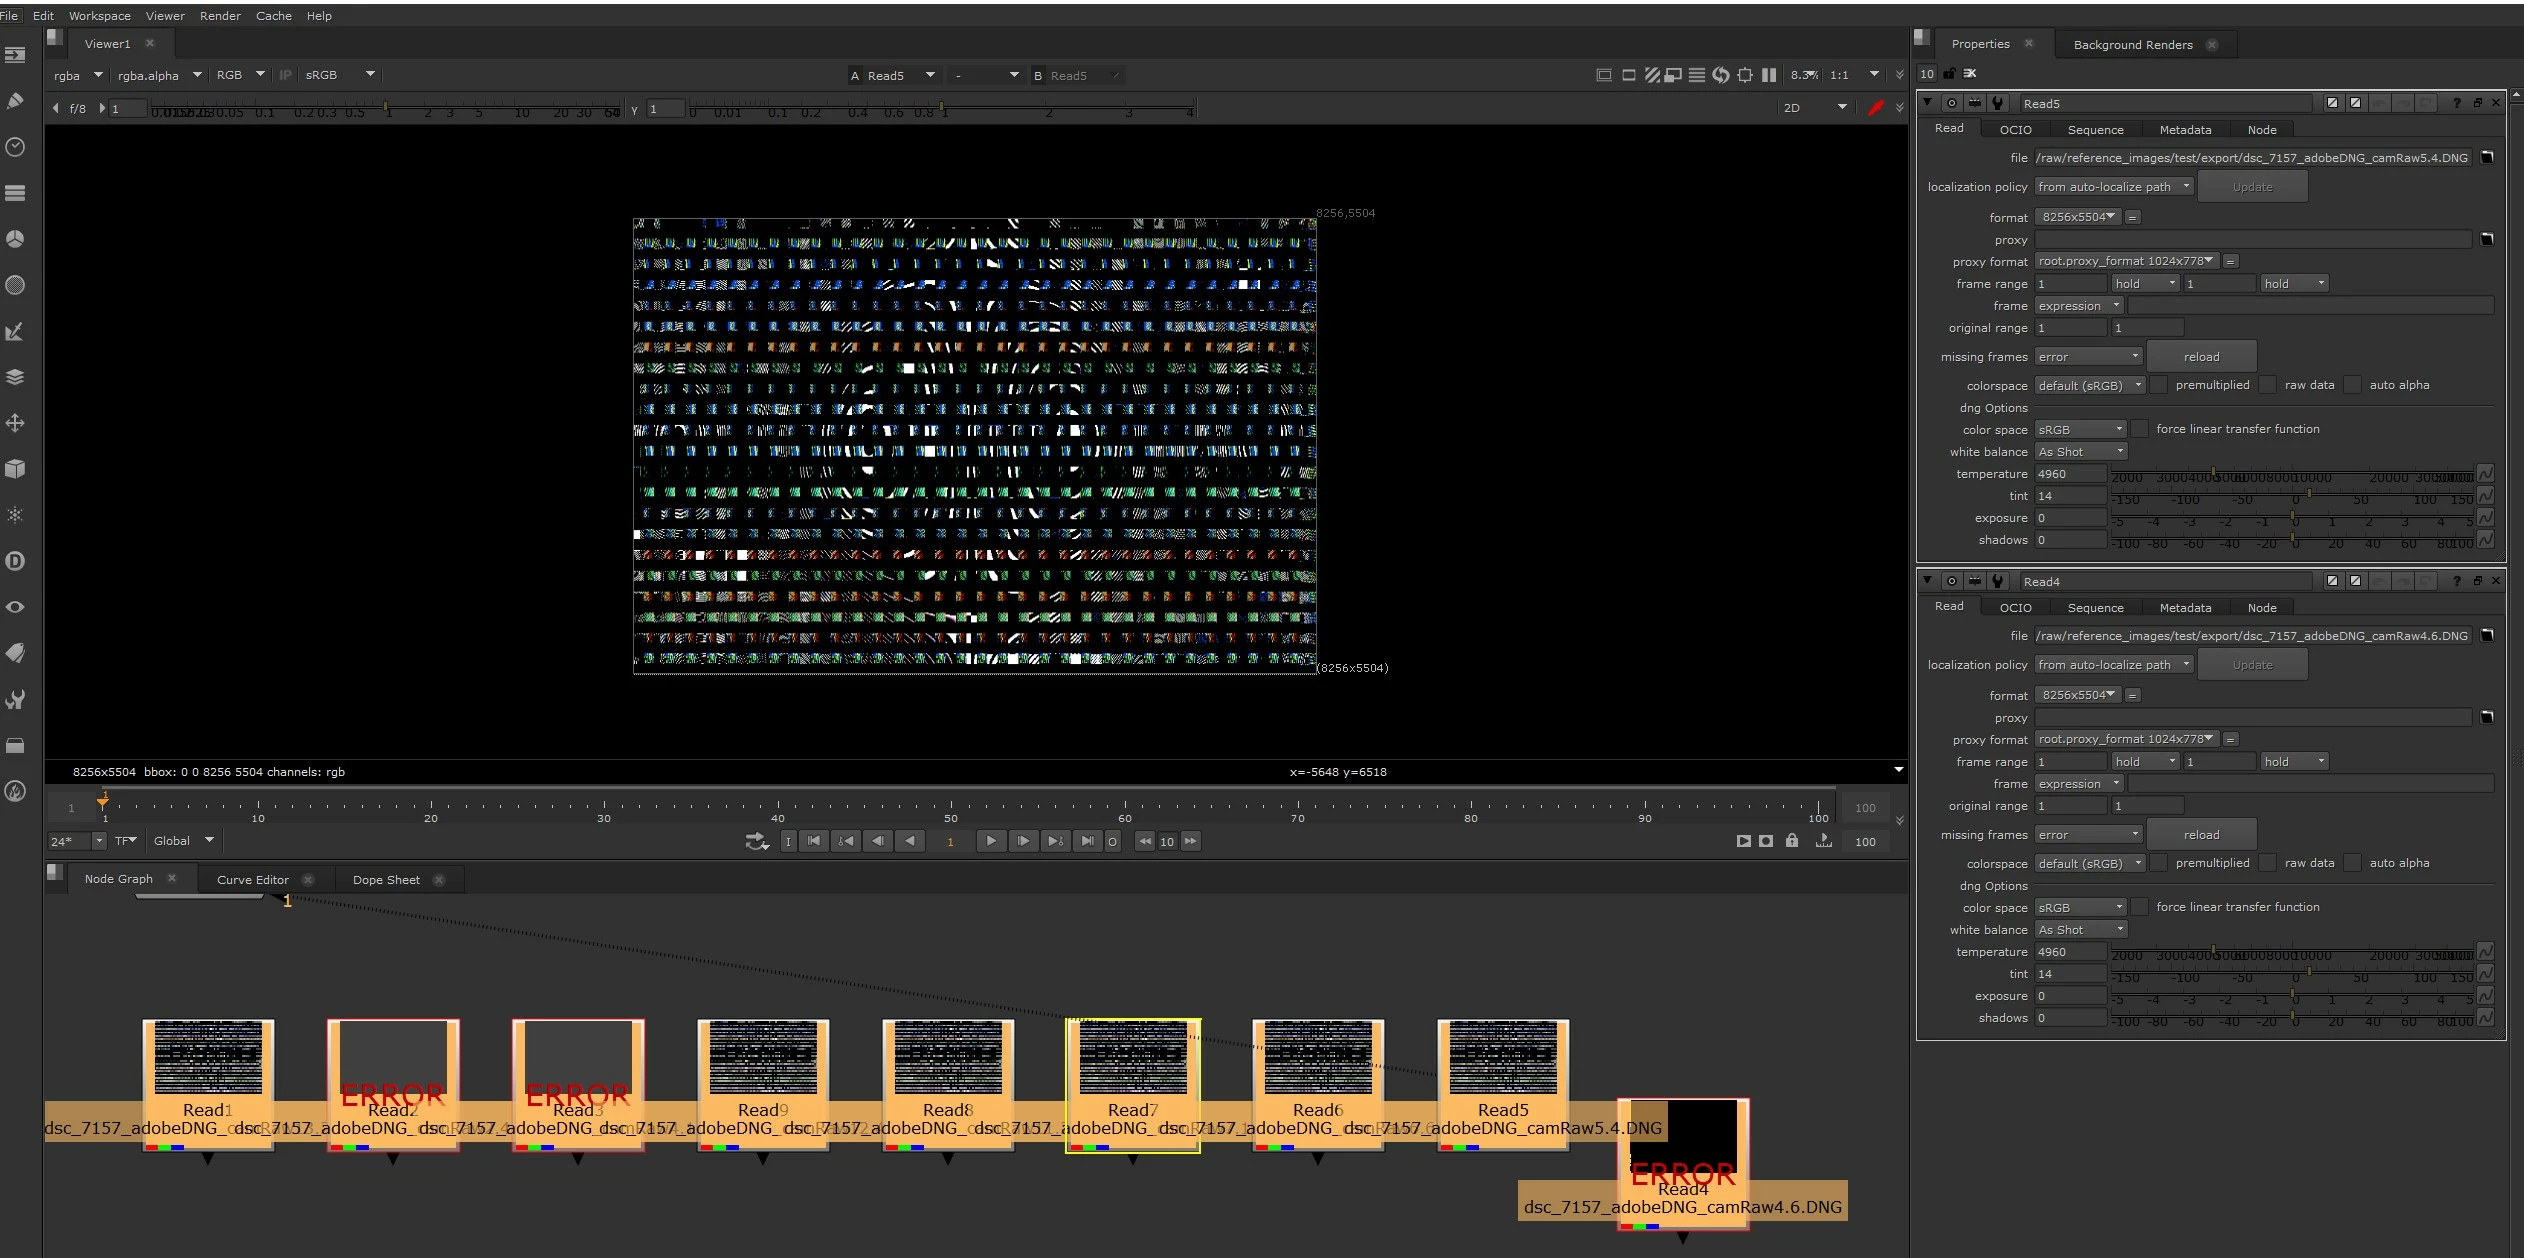Click the pause viewer updating icon

(1769, 75)
